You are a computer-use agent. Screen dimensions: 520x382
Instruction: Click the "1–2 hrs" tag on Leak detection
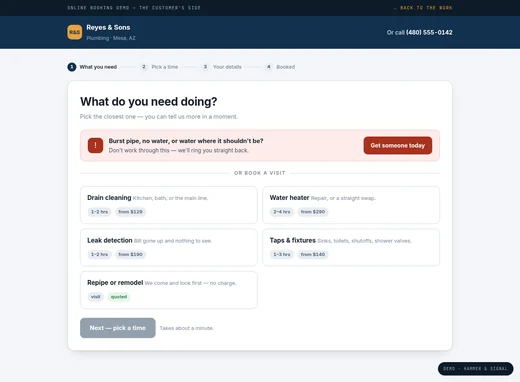100,254
